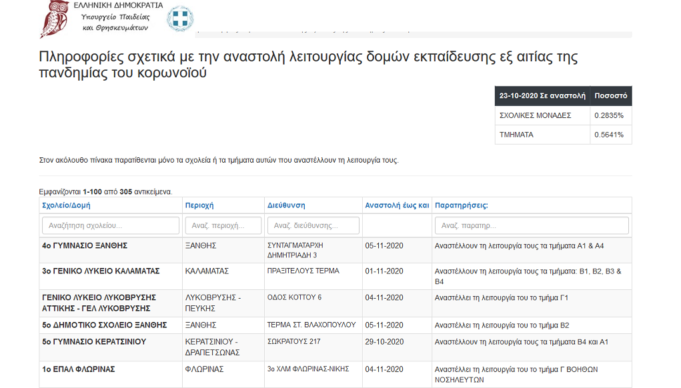681x388 pixels.
Task: Click the ΣΧΟΛΙΚΕΣ ΜΟΝΑΔΕΣ statistics label
Action: pos(535,116)
